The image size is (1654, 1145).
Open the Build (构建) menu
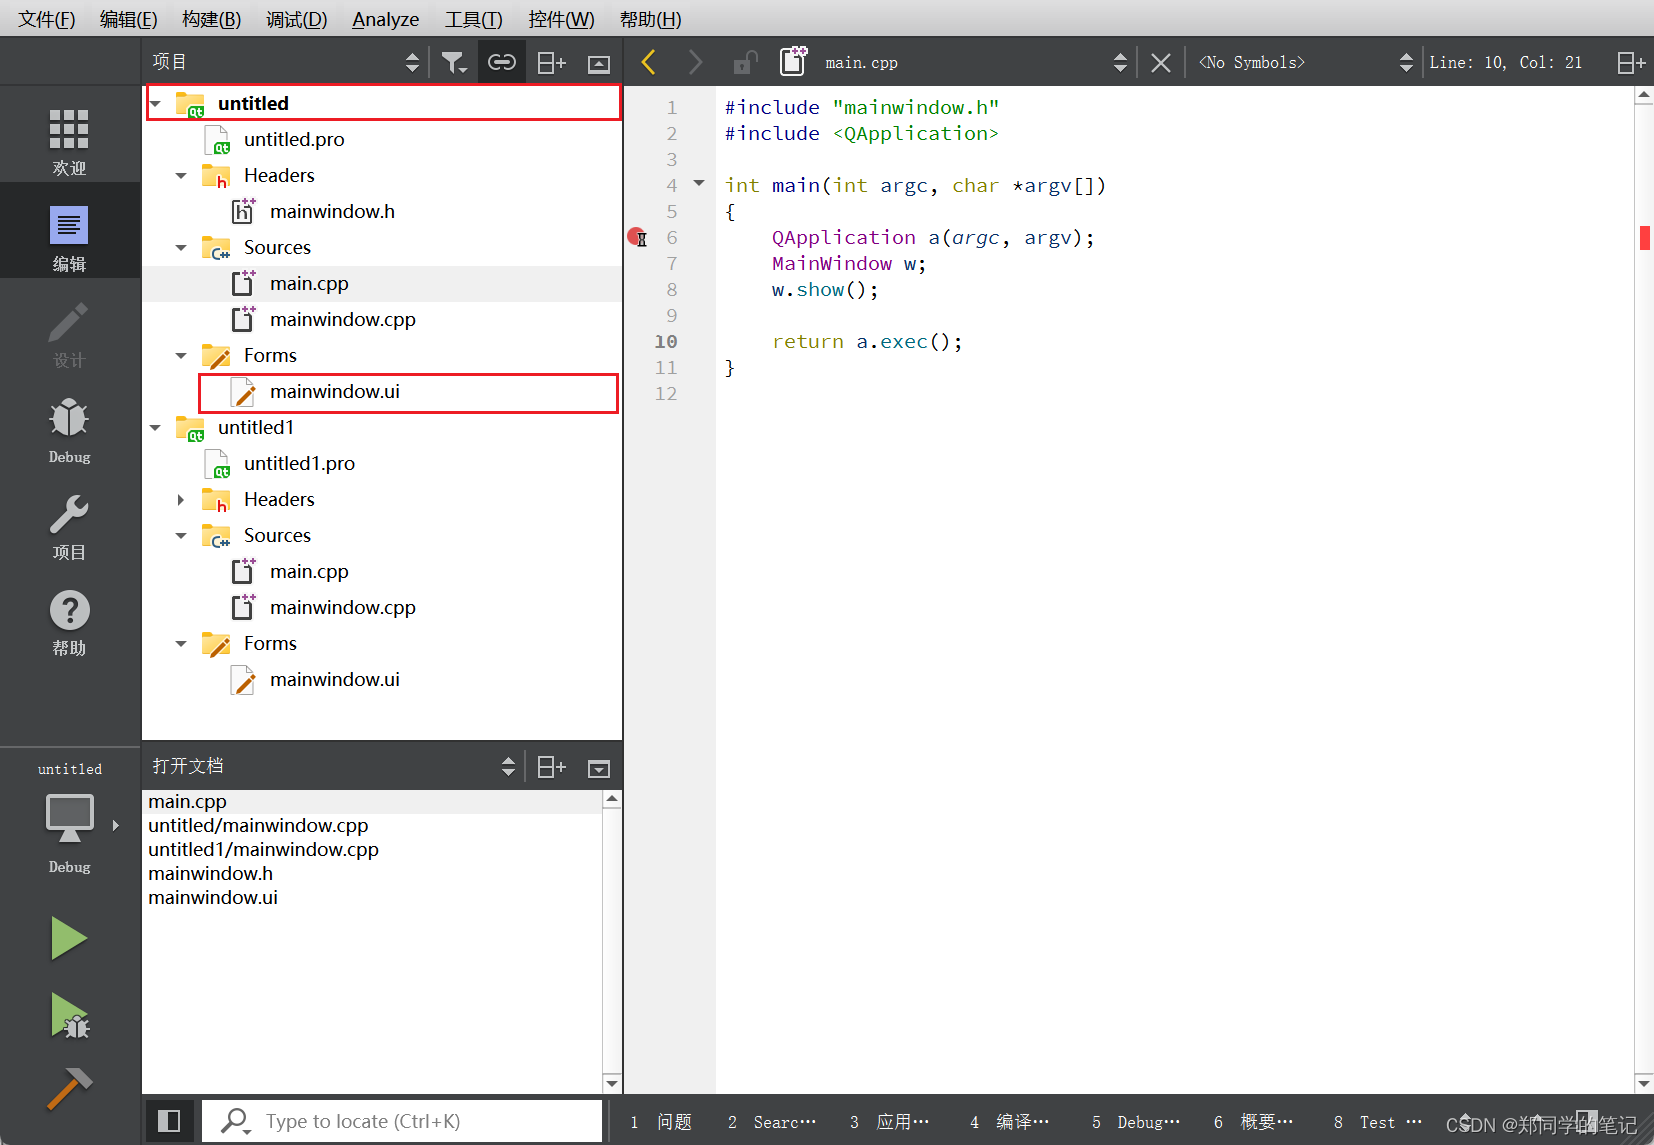coord(211,19)
